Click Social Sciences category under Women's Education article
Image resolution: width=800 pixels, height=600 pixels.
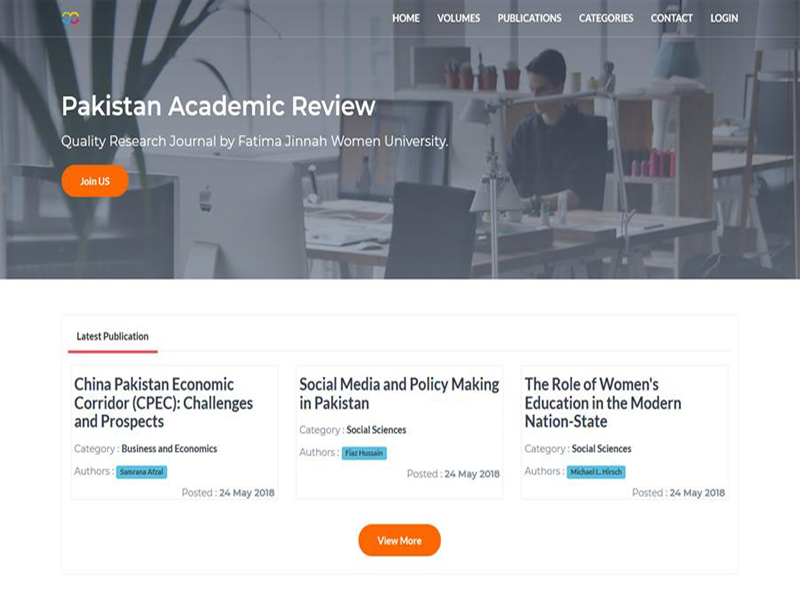601,449
